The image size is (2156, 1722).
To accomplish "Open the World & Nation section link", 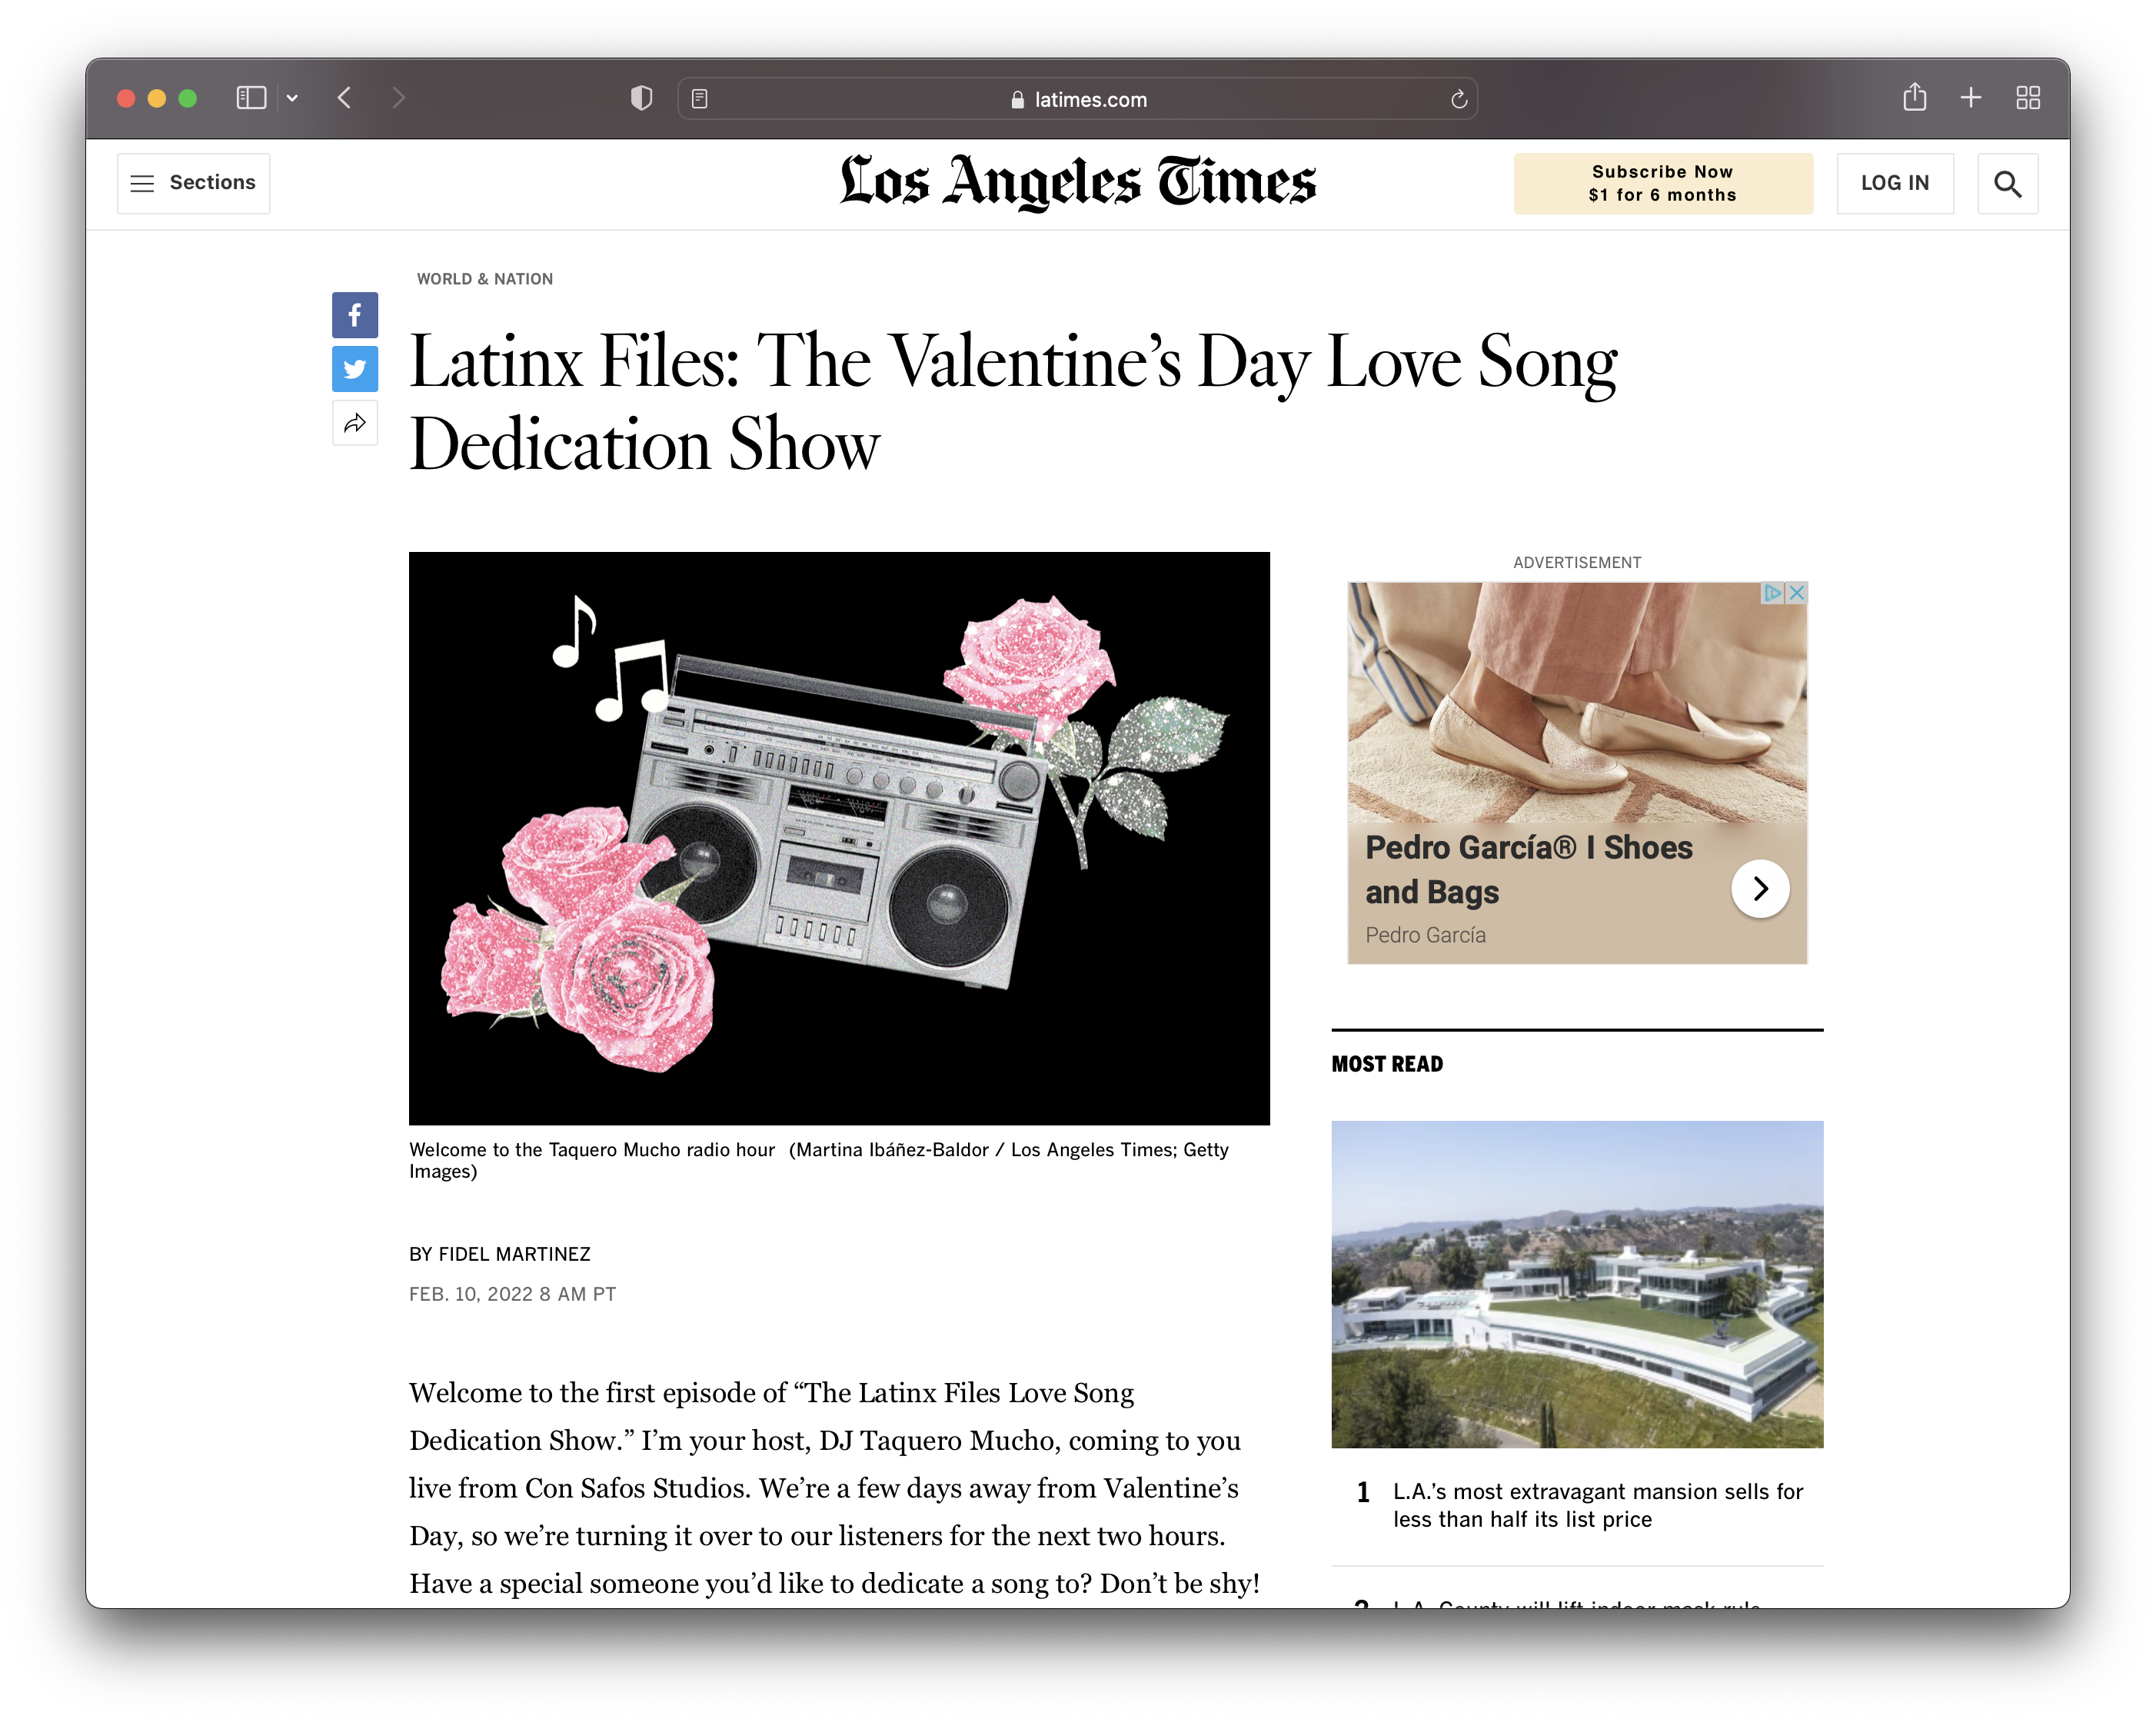I will coord(484,279).
